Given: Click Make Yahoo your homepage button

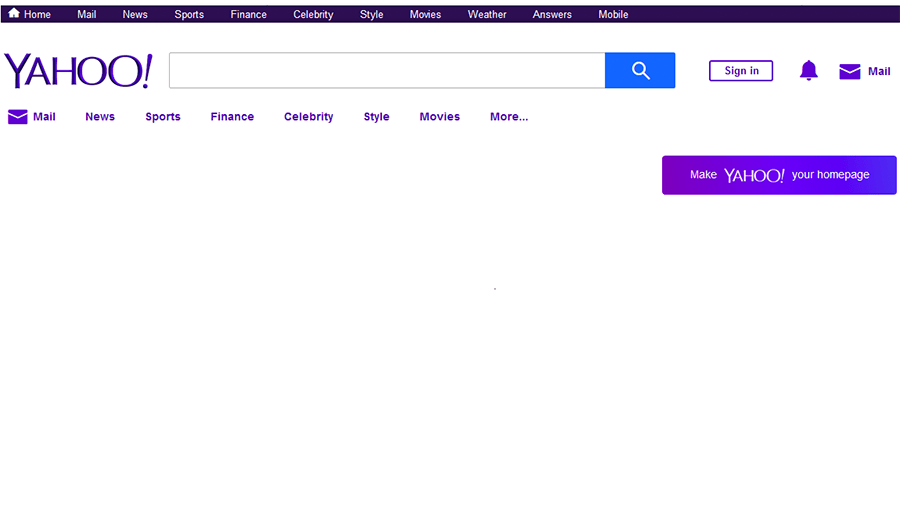Looking at the screenshot, I should 779,175.
